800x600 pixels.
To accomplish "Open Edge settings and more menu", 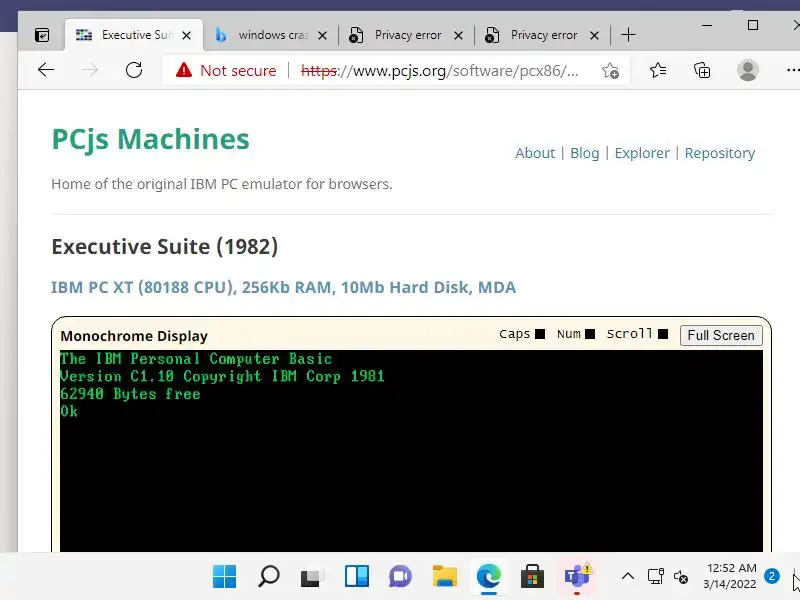I will (792, 70).
